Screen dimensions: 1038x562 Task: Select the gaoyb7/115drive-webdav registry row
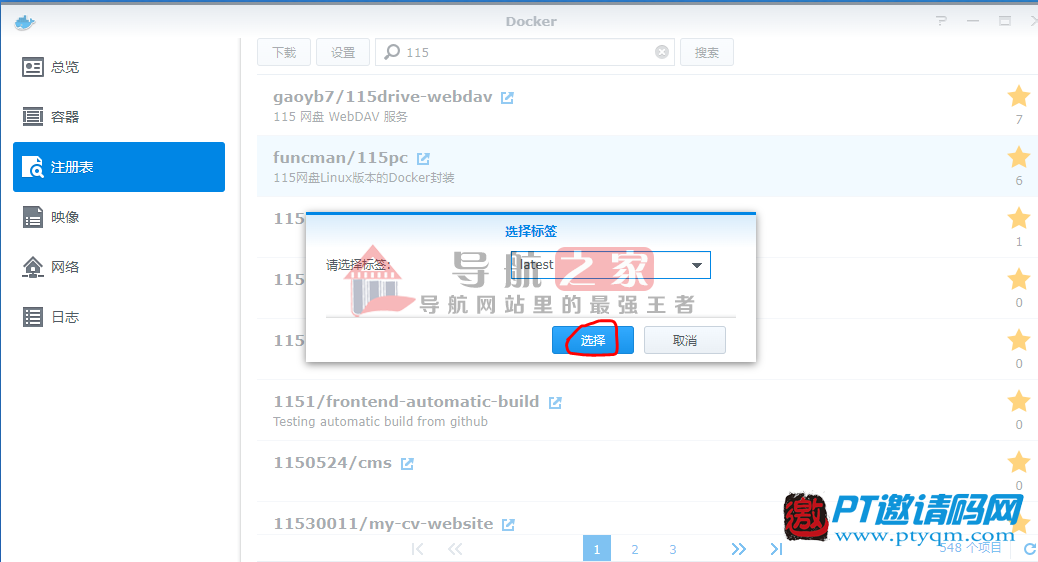click(647, 105)
